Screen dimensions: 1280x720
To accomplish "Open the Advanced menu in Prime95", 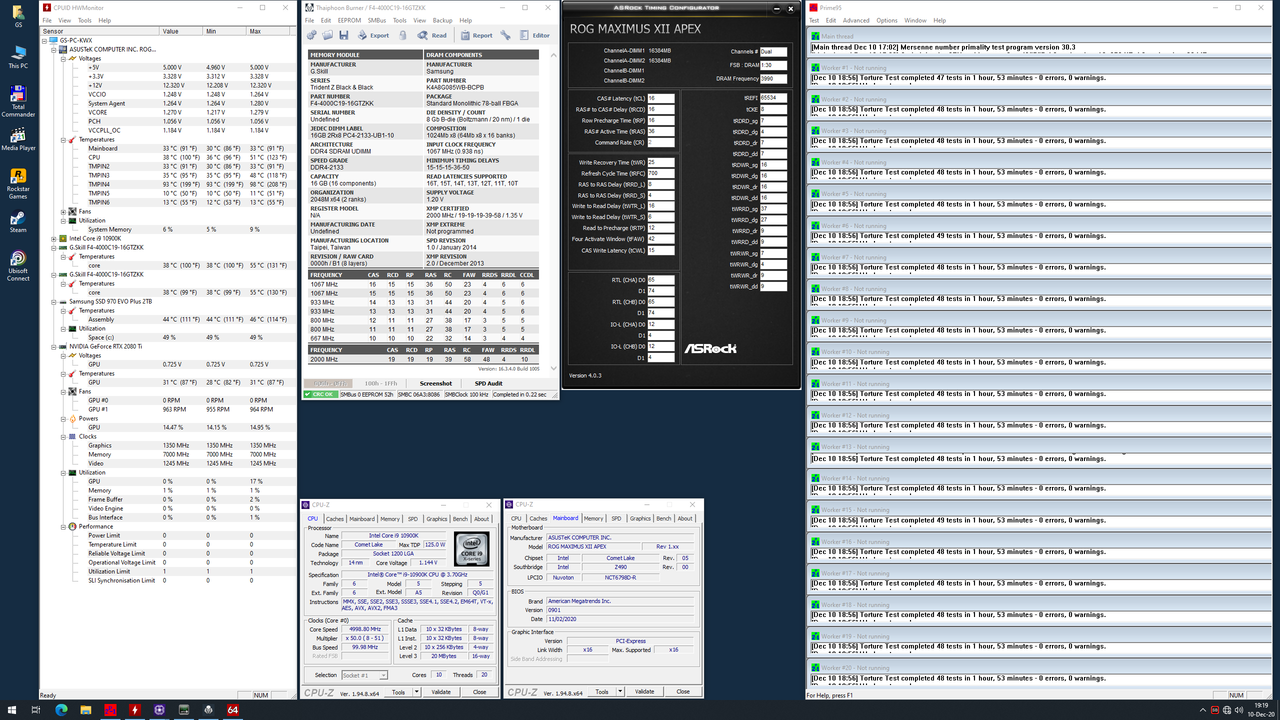I will (856, 20).
